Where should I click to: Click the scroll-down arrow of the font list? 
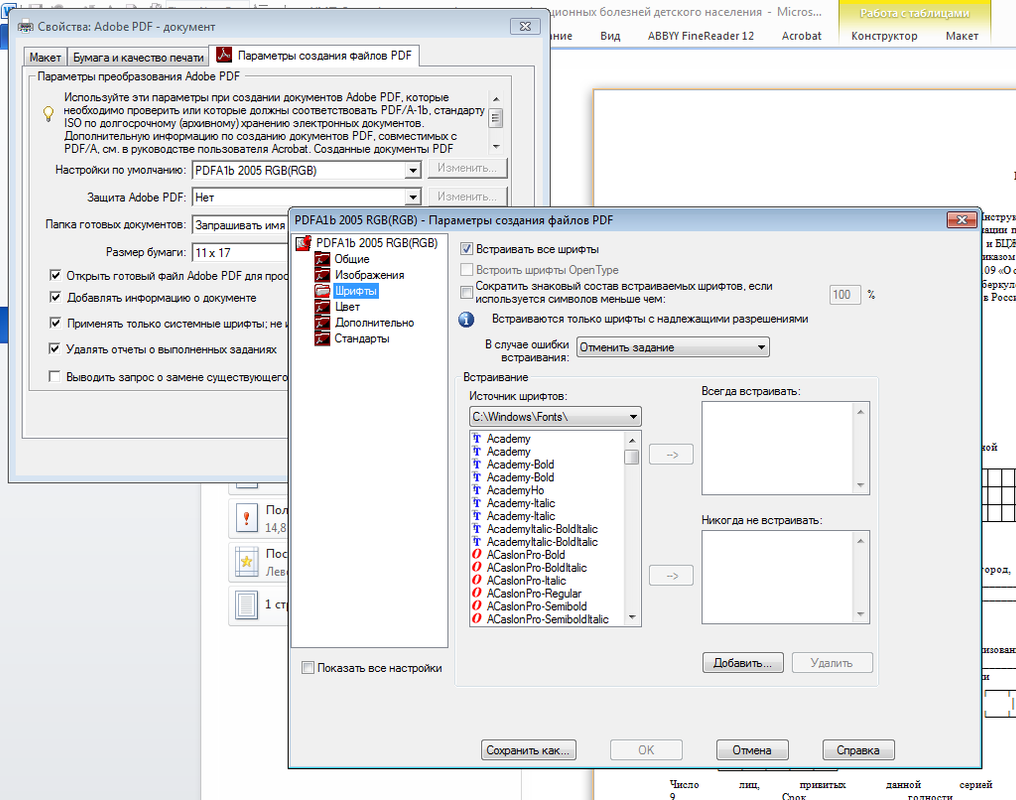[632, 617]
